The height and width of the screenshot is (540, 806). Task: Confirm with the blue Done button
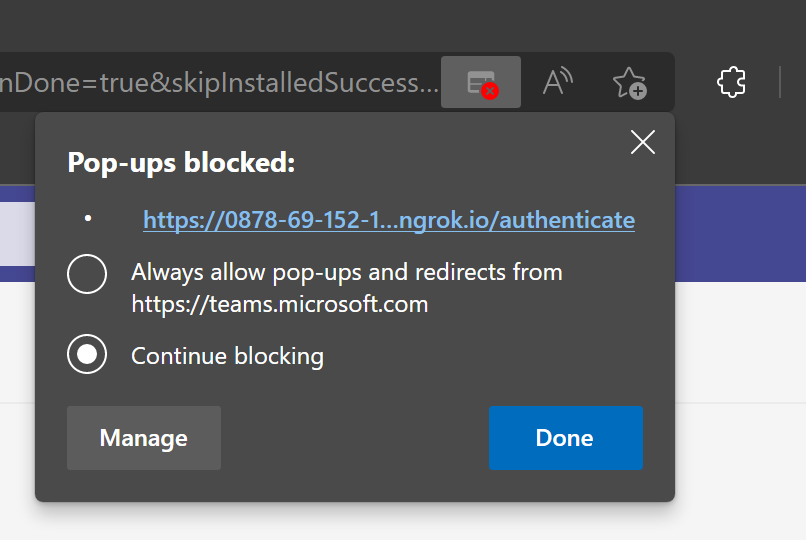coord(565,438)
